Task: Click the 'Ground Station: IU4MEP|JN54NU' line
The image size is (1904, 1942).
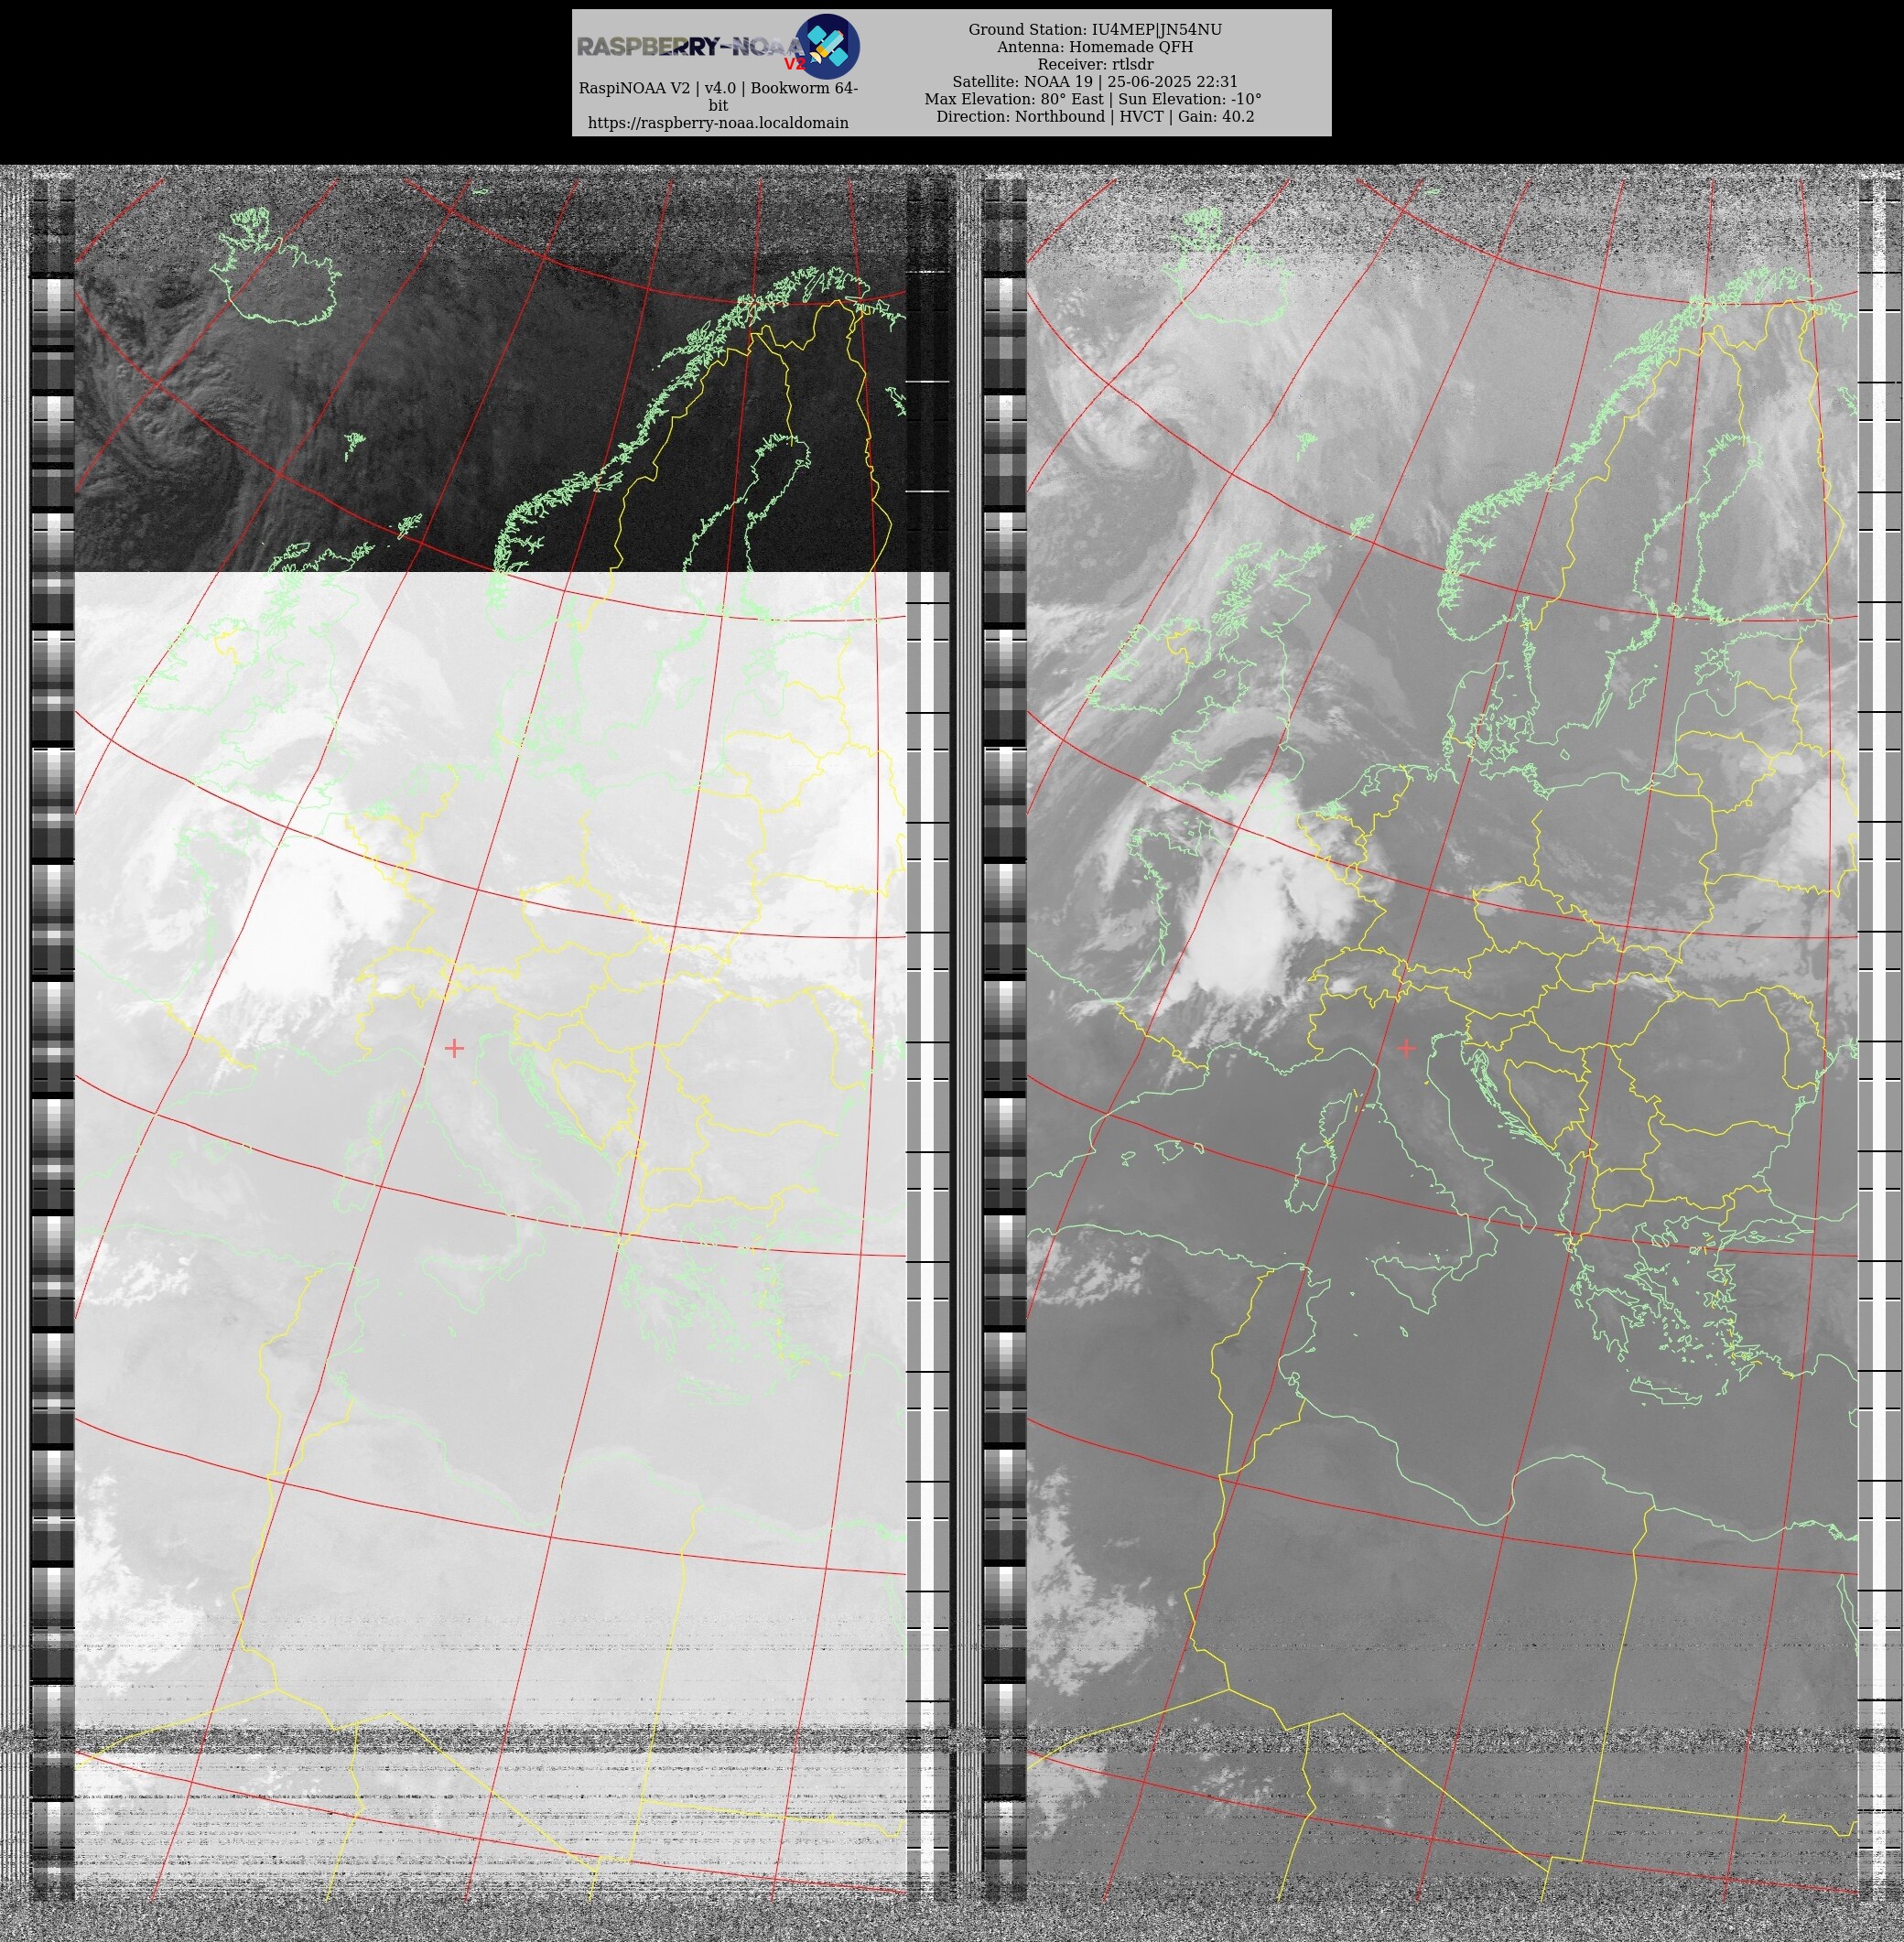Action: [1094, 30]
